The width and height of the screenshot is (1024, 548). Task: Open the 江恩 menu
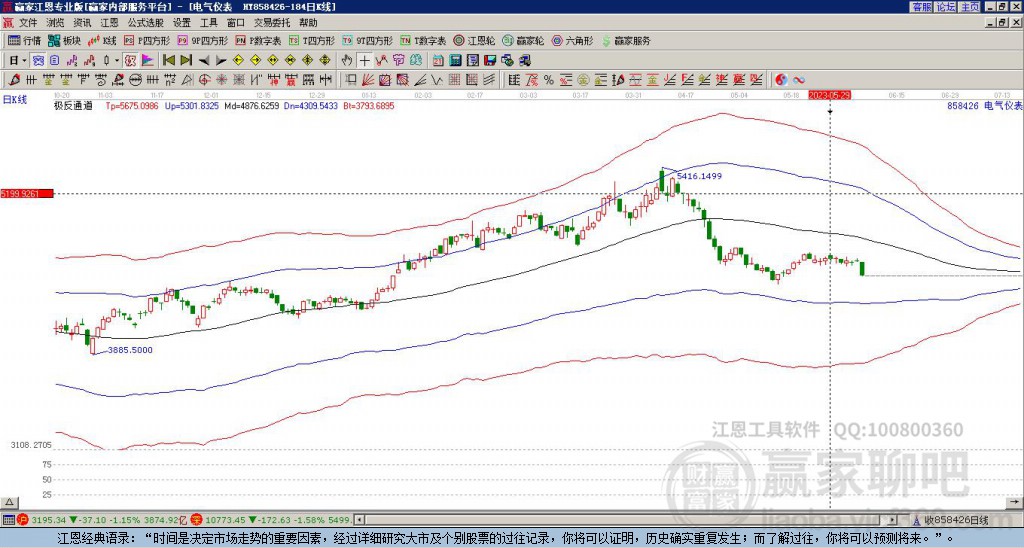click(x=109, y=23)
